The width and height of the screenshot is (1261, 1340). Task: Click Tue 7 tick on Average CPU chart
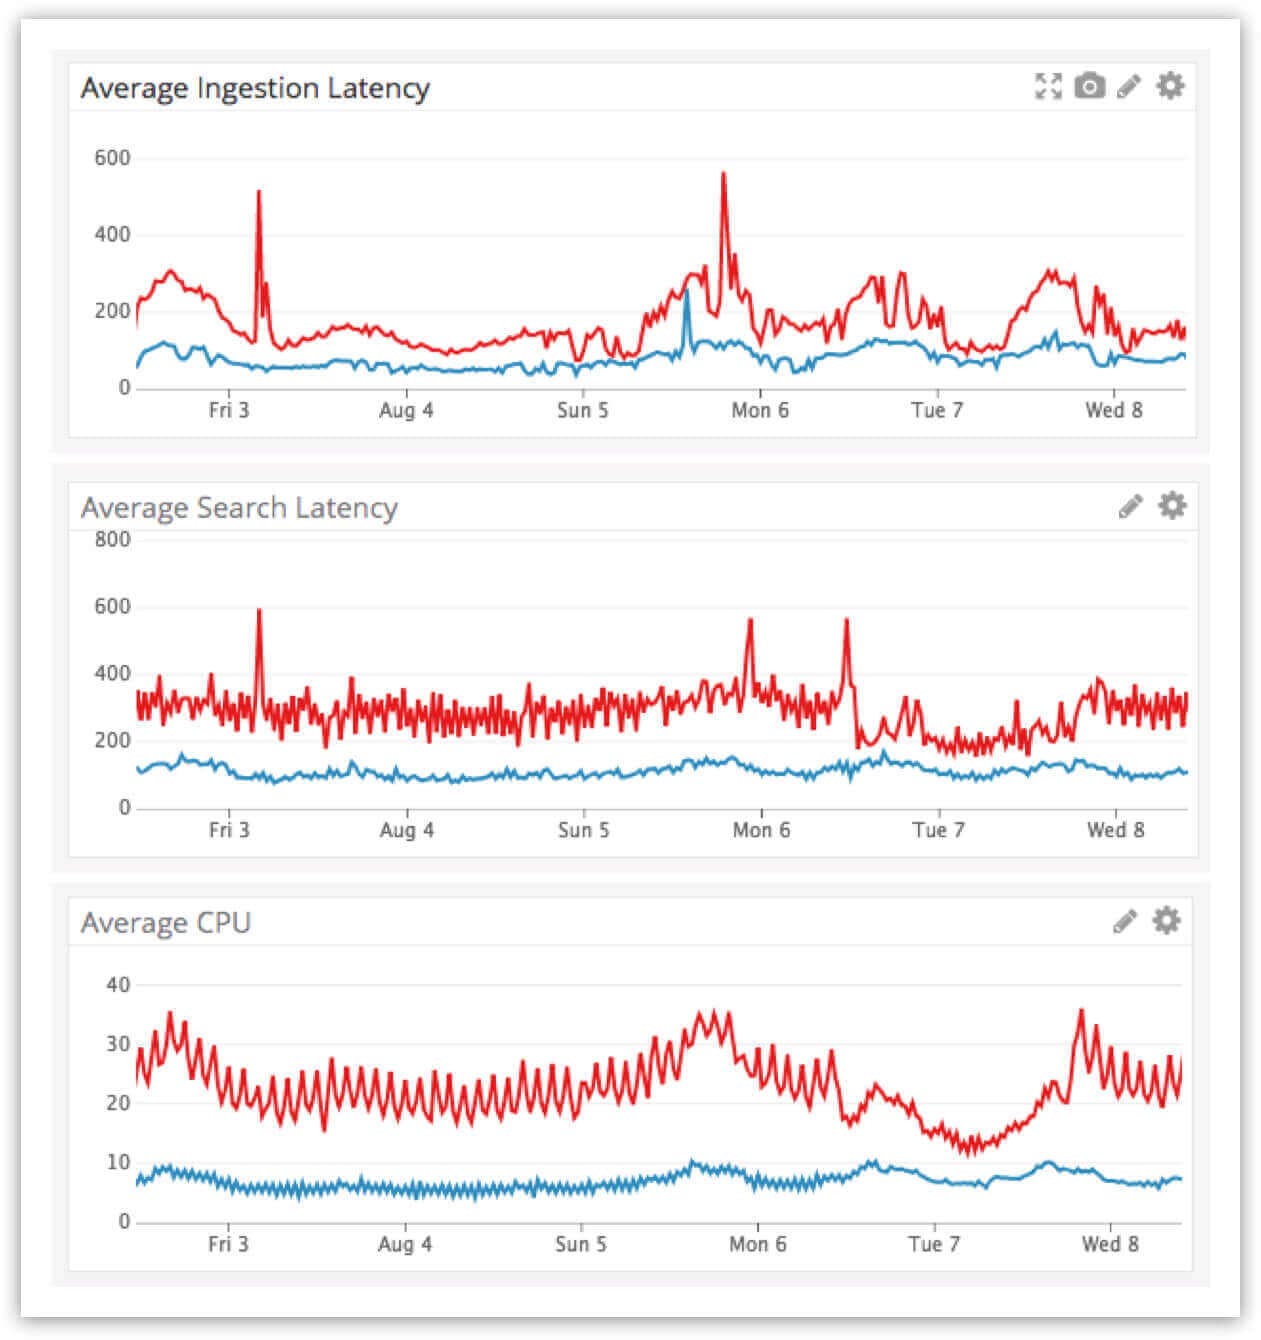click(x=934, y=1244)
